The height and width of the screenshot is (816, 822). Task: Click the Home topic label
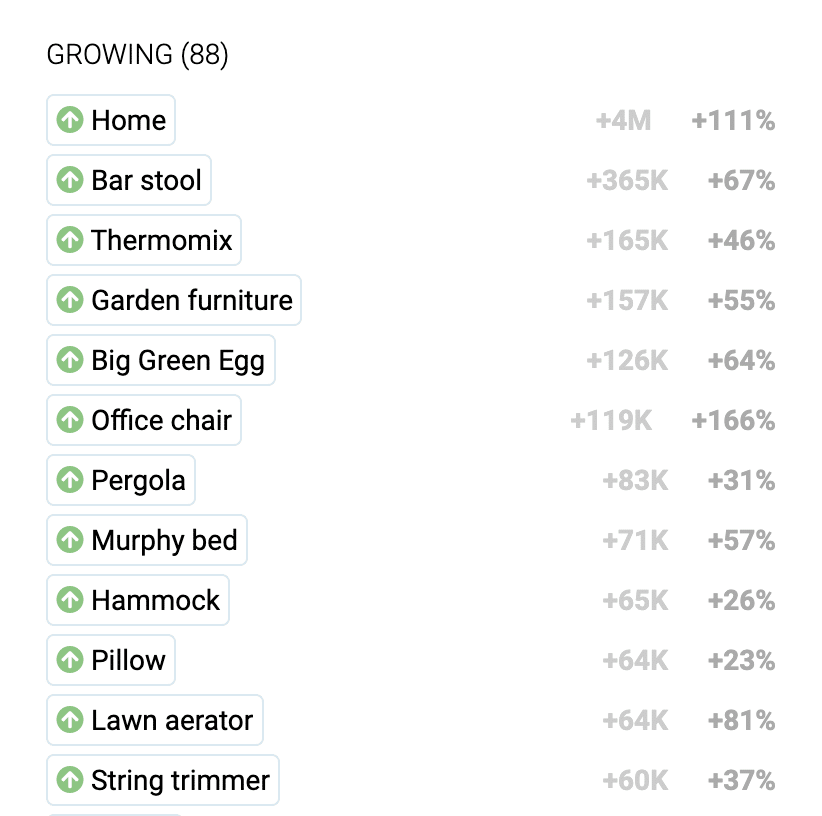click(x=128, y=121)
